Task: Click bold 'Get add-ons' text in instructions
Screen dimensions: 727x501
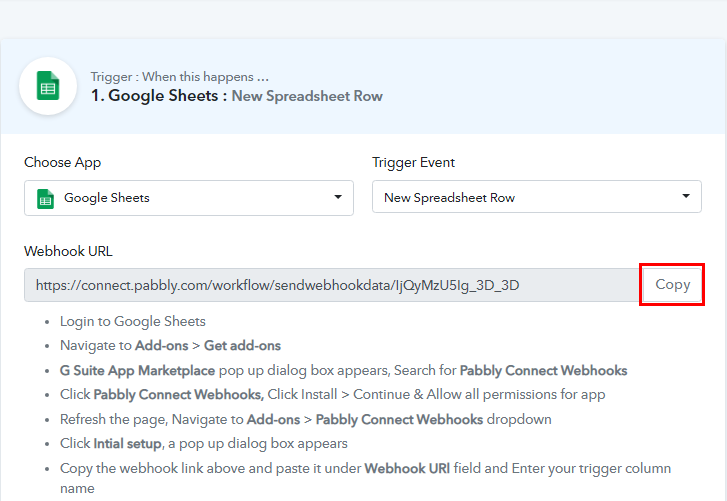Action: (x=242, y=346)
